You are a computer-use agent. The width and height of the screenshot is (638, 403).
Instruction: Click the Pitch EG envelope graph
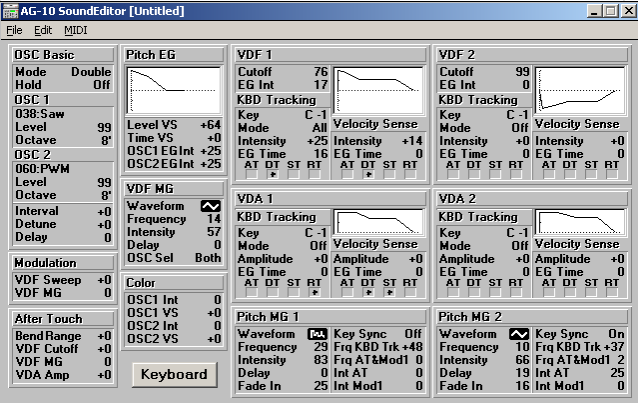(x=174, y=90)
